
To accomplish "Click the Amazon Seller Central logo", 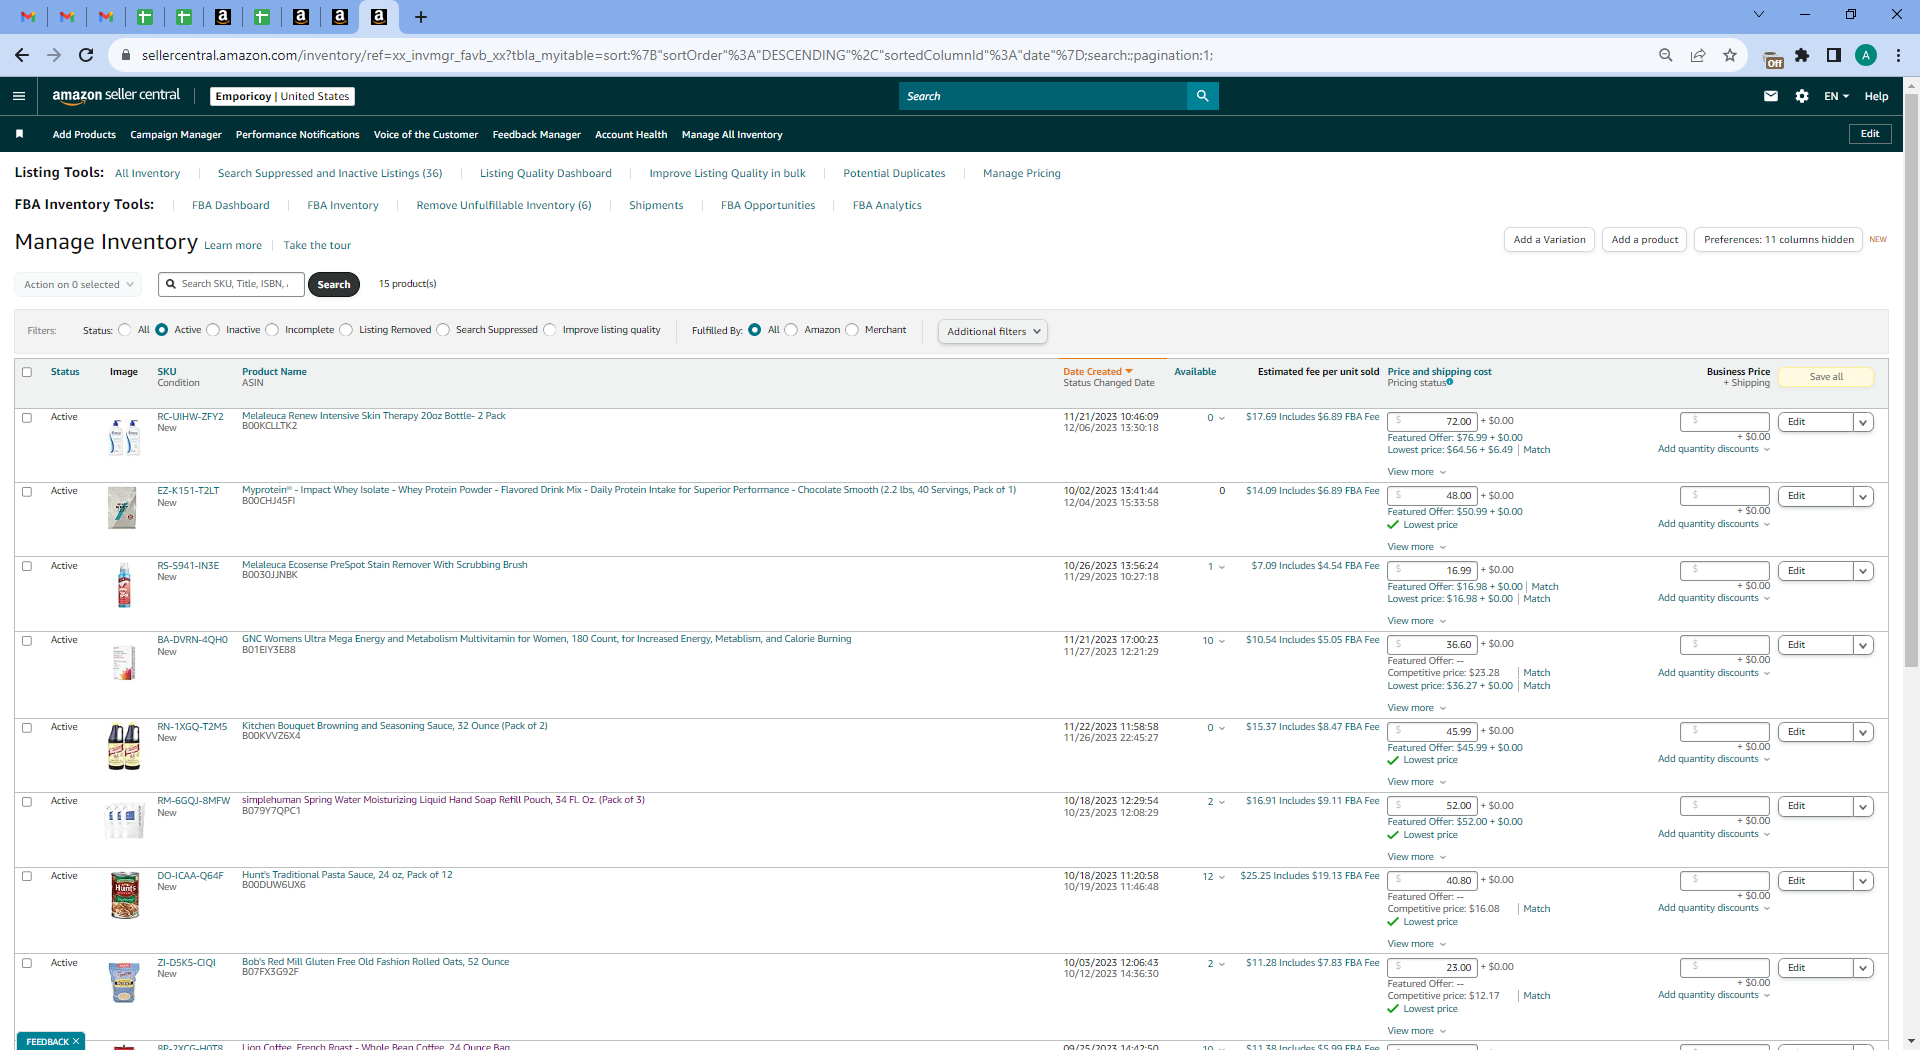I will [116, 96].
